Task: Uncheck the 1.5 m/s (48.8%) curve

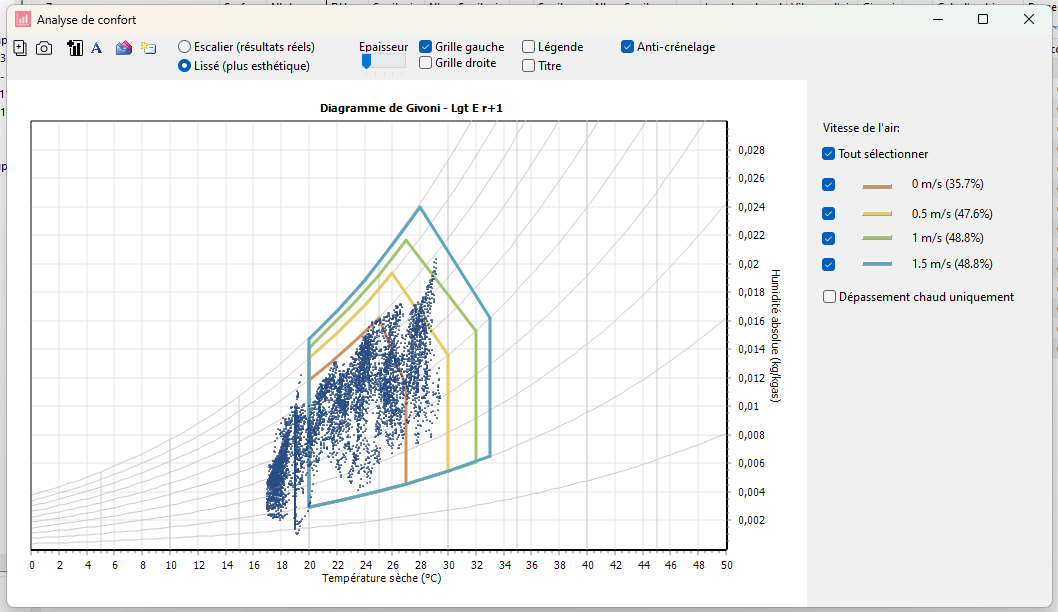Action: click(x=829, y=265)
